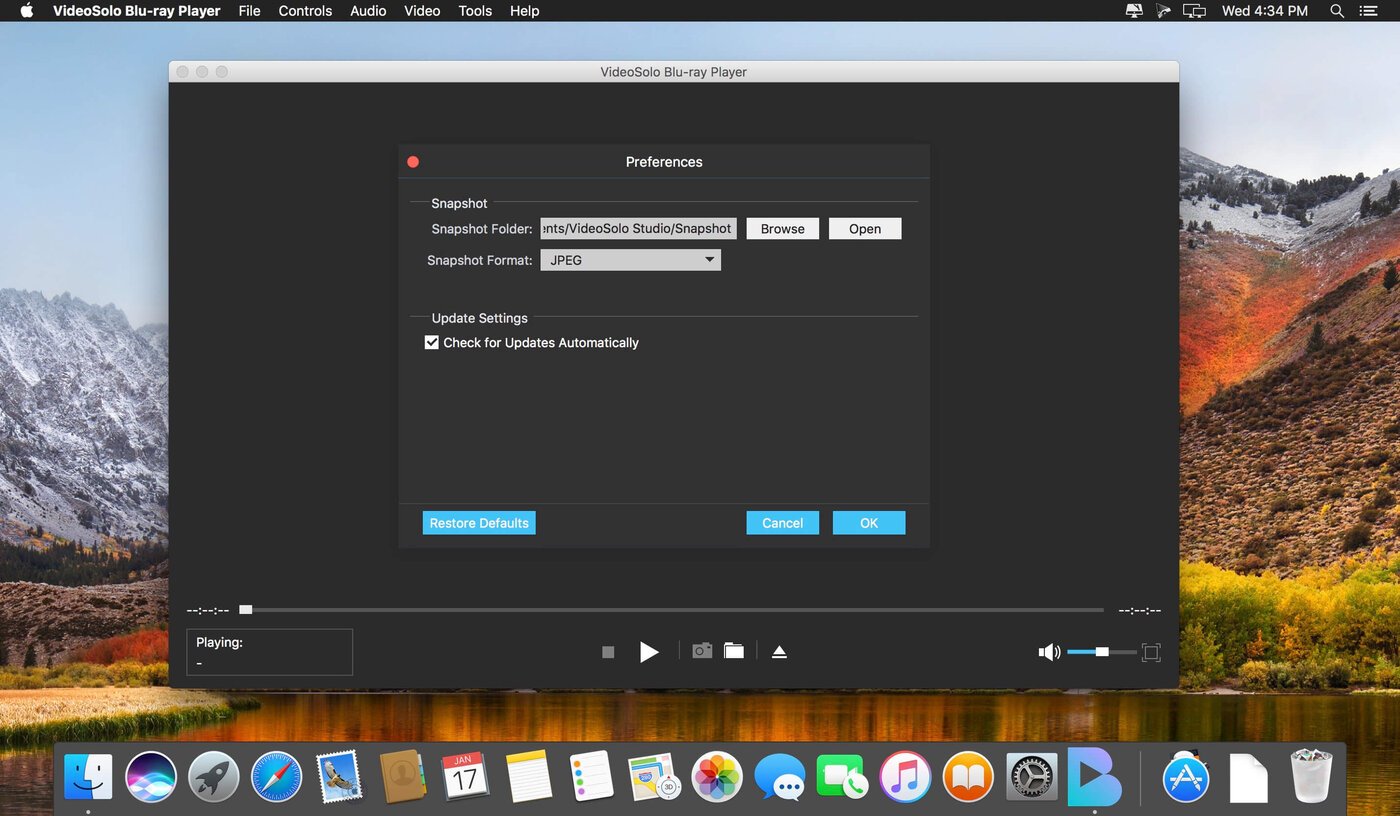Click the stop playback button
Image resolution: width=1400 pixels, height=816 pixels.
pos(608,652)
